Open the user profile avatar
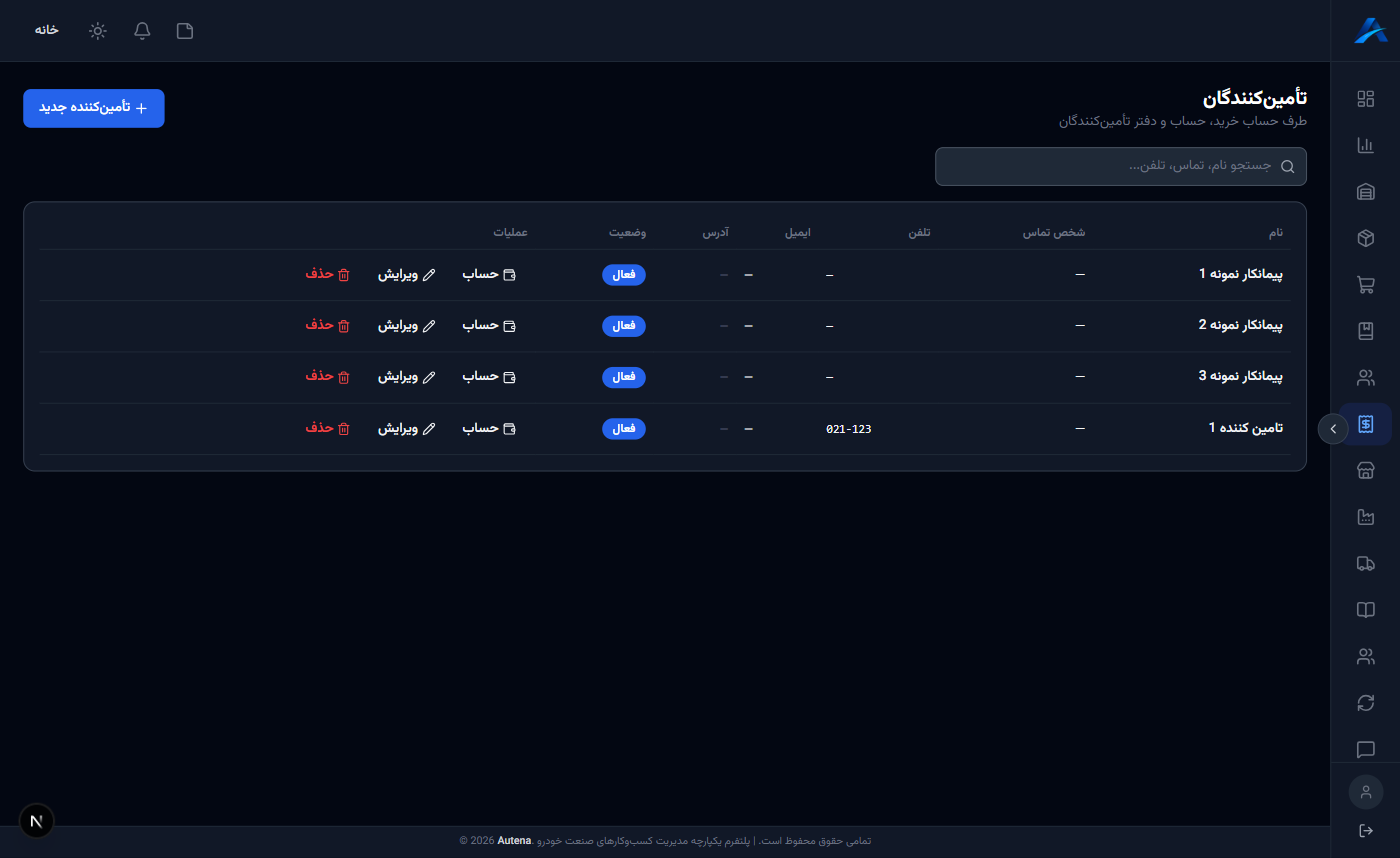Image resolution: width=1400 pixels, height=858 pixels. coord(1366,792)
